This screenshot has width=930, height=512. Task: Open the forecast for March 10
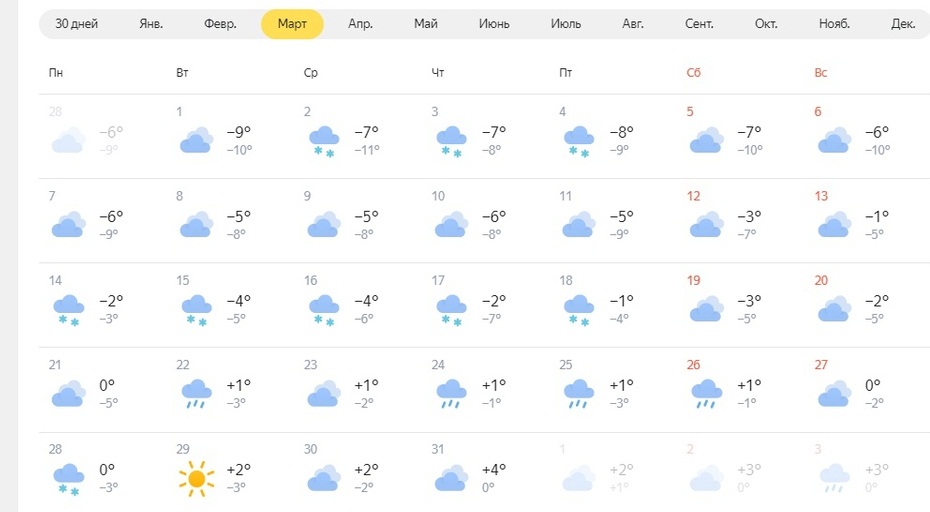pyautogui.click(x=485, y=220)
